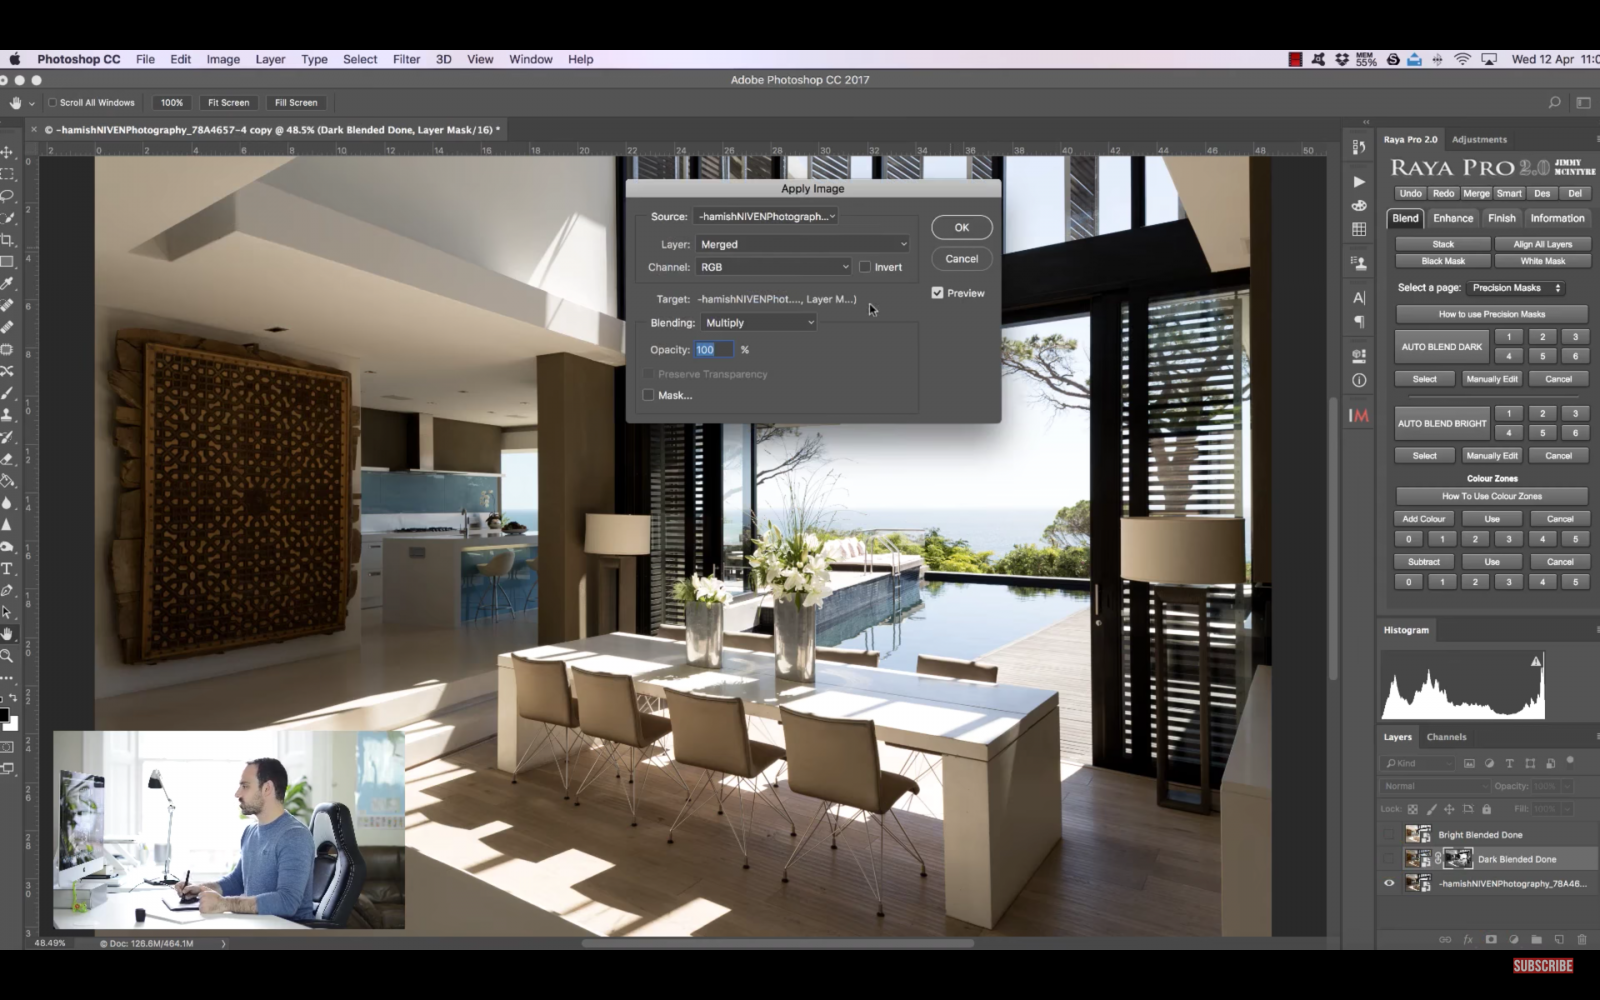Hide the hamishNIVENPhotography_78A46 layer visibility
The image size is (1600, 1000).
click(1389, 883)
